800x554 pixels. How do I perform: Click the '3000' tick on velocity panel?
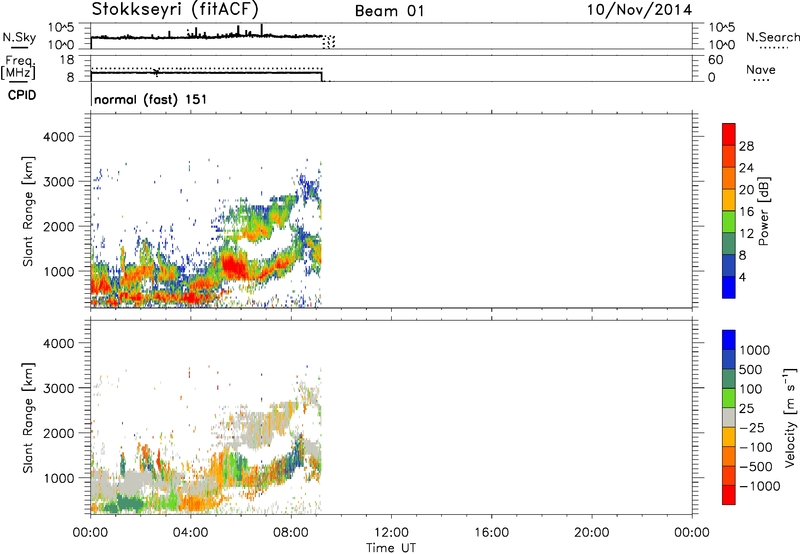tap(59, 388)
